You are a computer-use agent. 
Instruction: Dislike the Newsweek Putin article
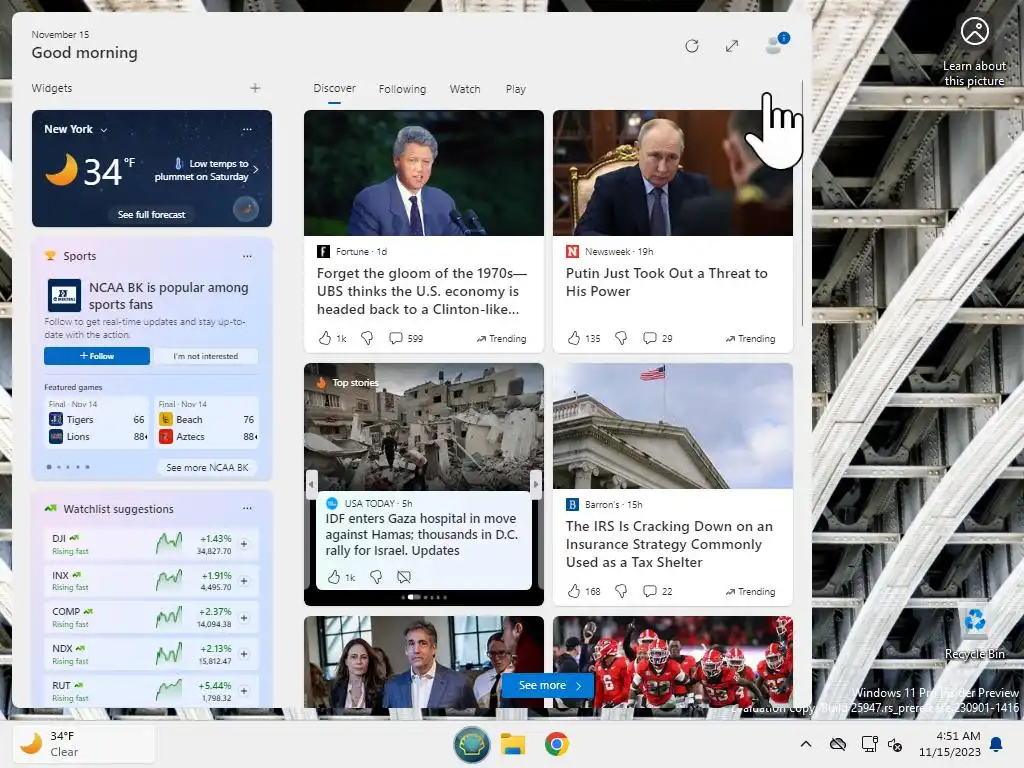click(621, 338)
